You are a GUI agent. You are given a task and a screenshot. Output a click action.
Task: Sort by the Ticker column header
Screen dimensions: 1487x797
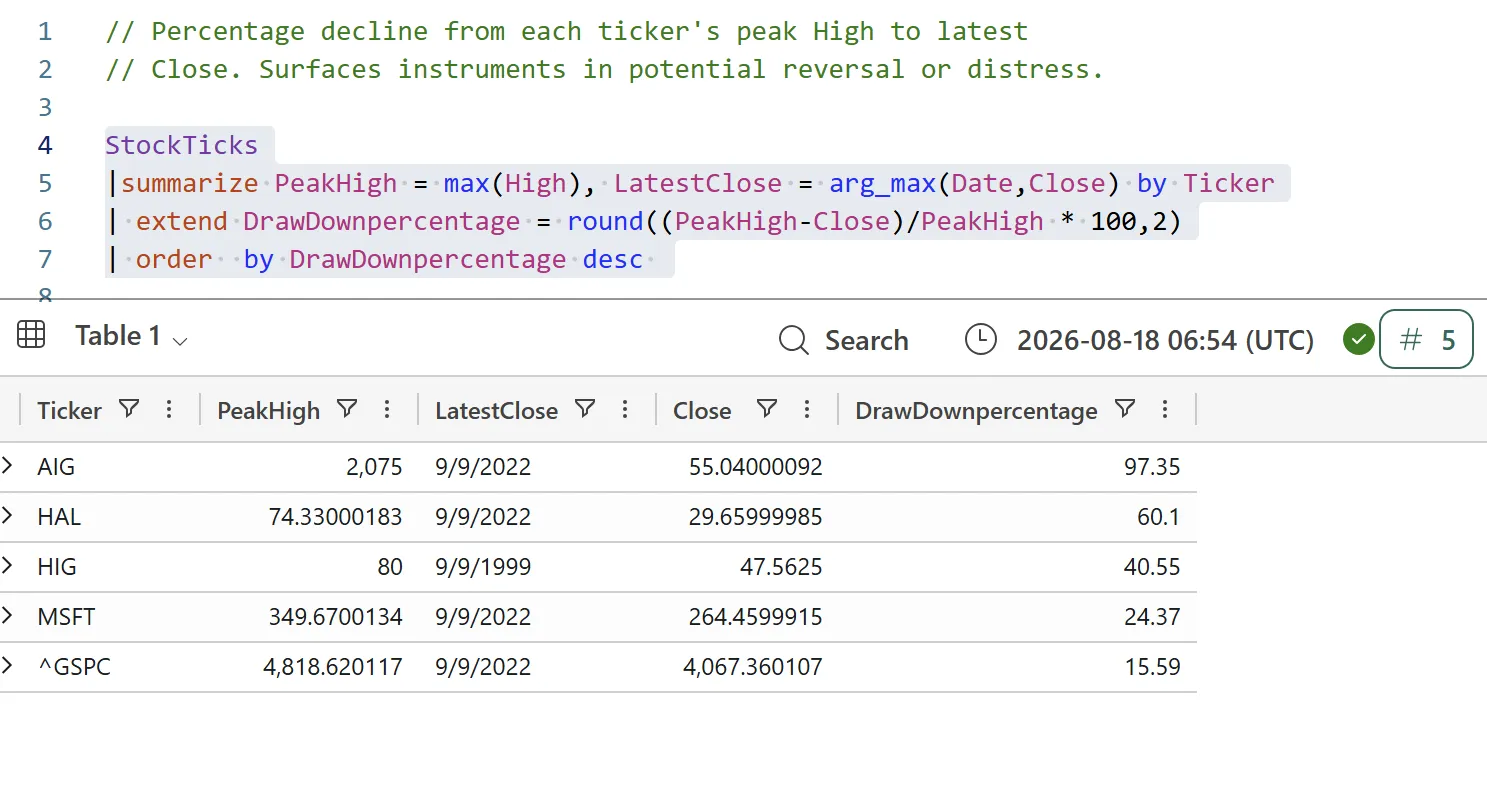click(x=69, y=411)
